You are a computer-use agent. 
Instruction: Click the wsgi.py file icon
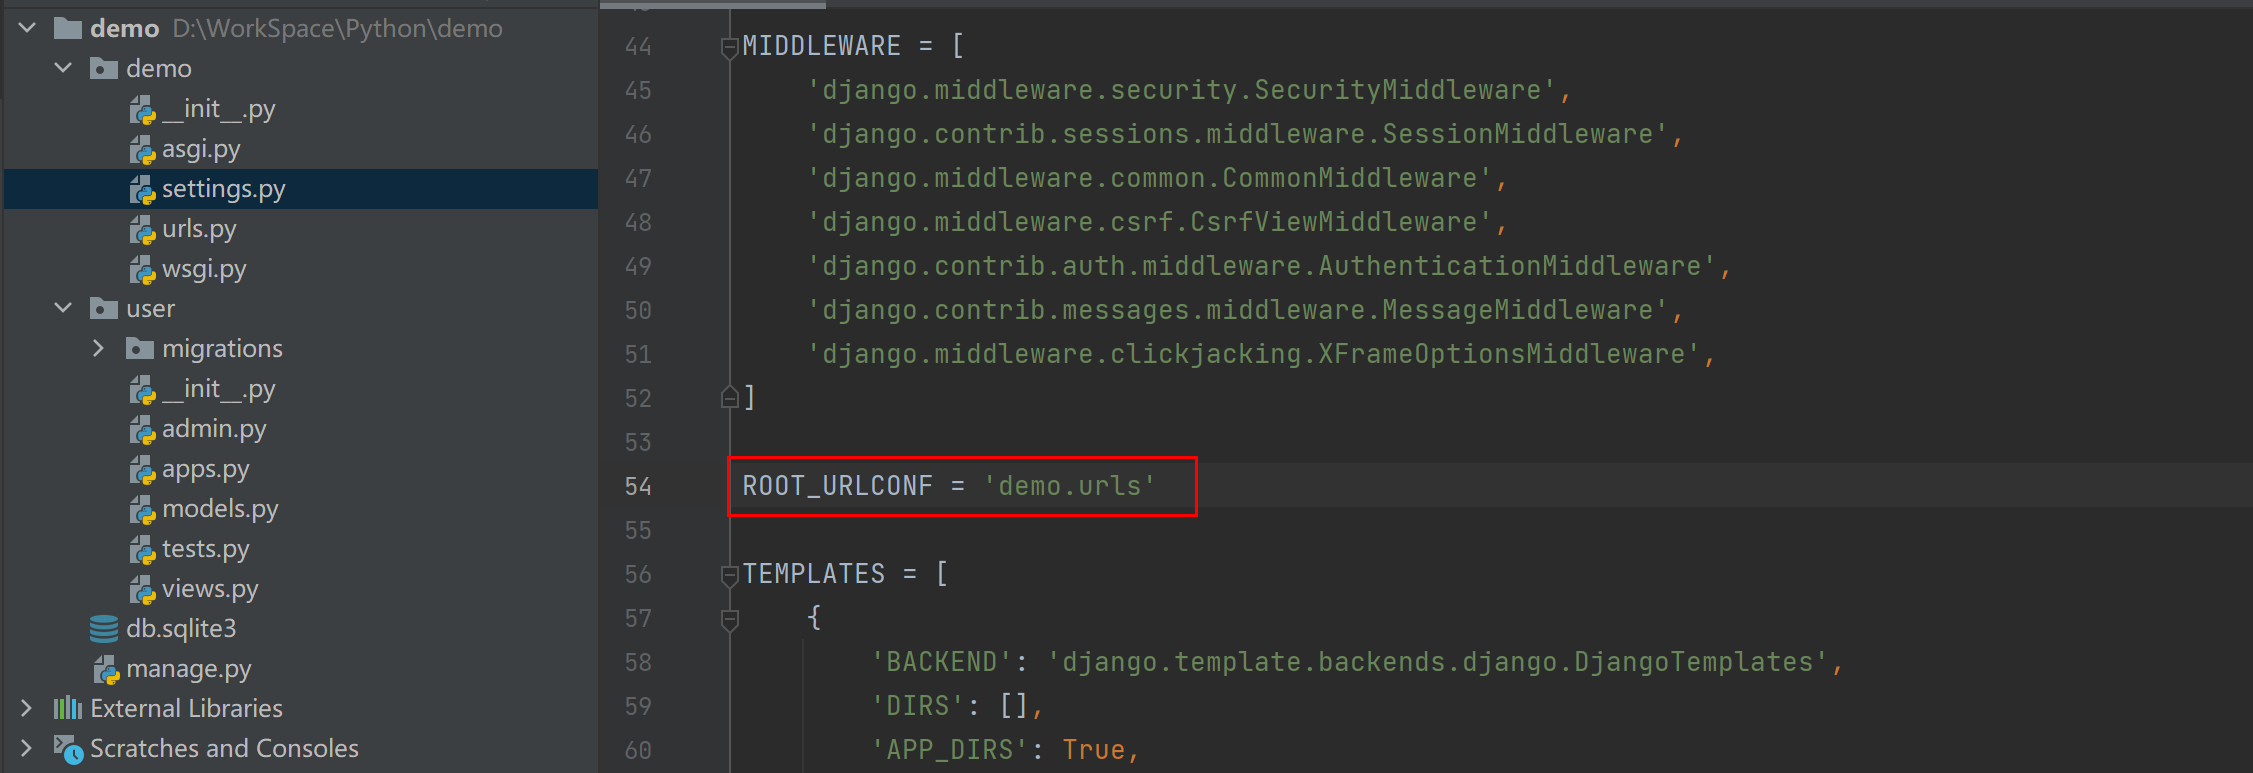[x=143, y=269]
